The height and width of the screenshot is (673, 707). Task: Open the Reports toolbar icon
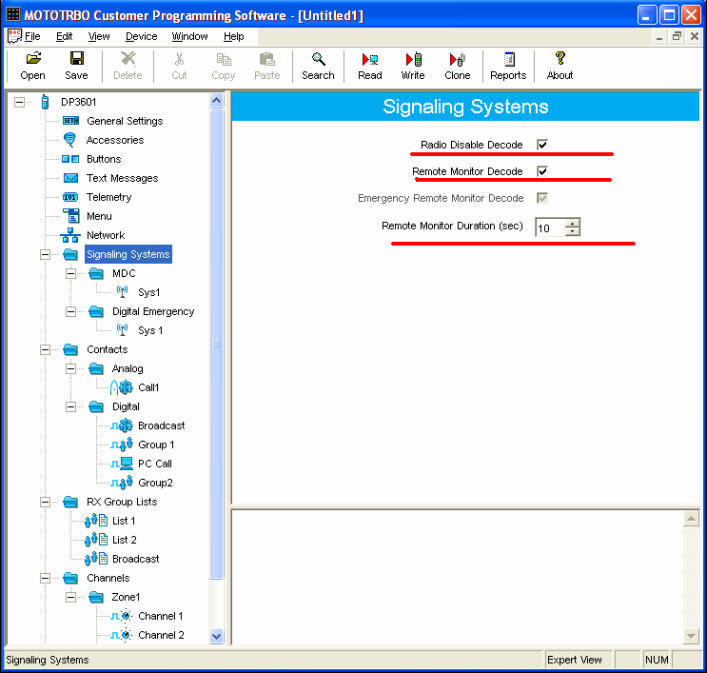509,59
